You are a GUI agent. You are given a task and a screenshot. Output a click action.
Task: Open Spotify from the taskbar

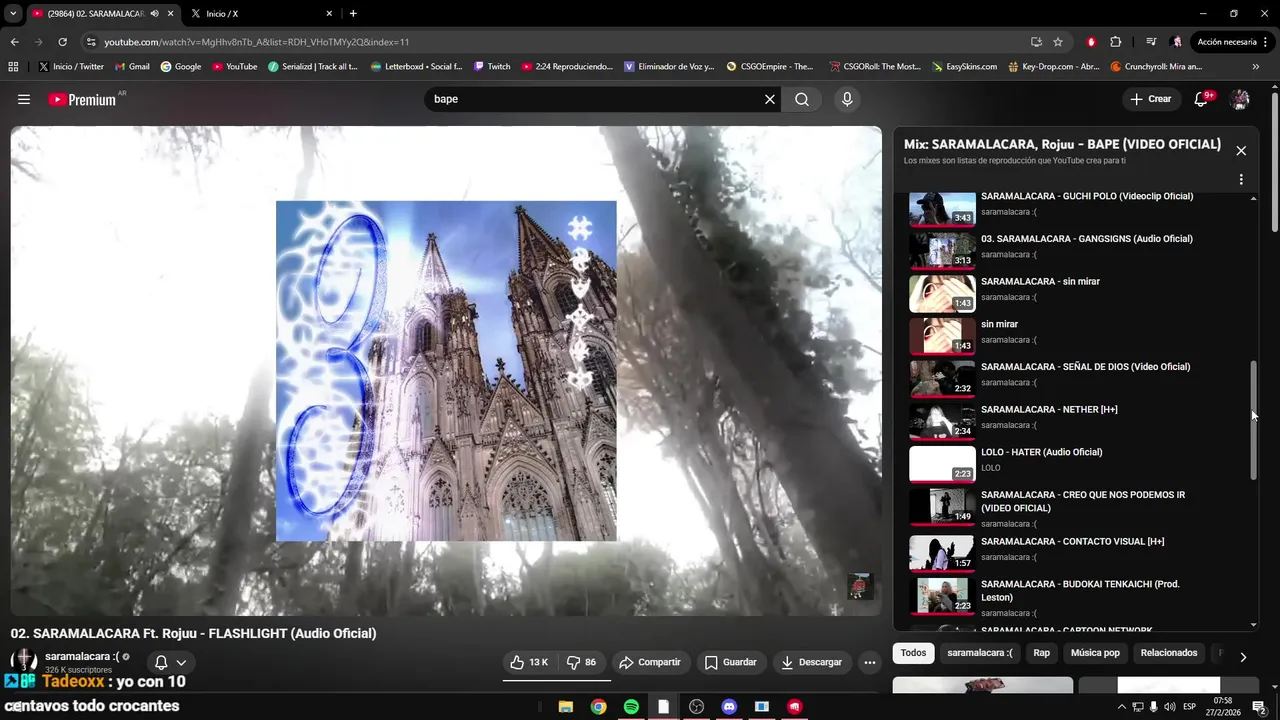[631, 706]
